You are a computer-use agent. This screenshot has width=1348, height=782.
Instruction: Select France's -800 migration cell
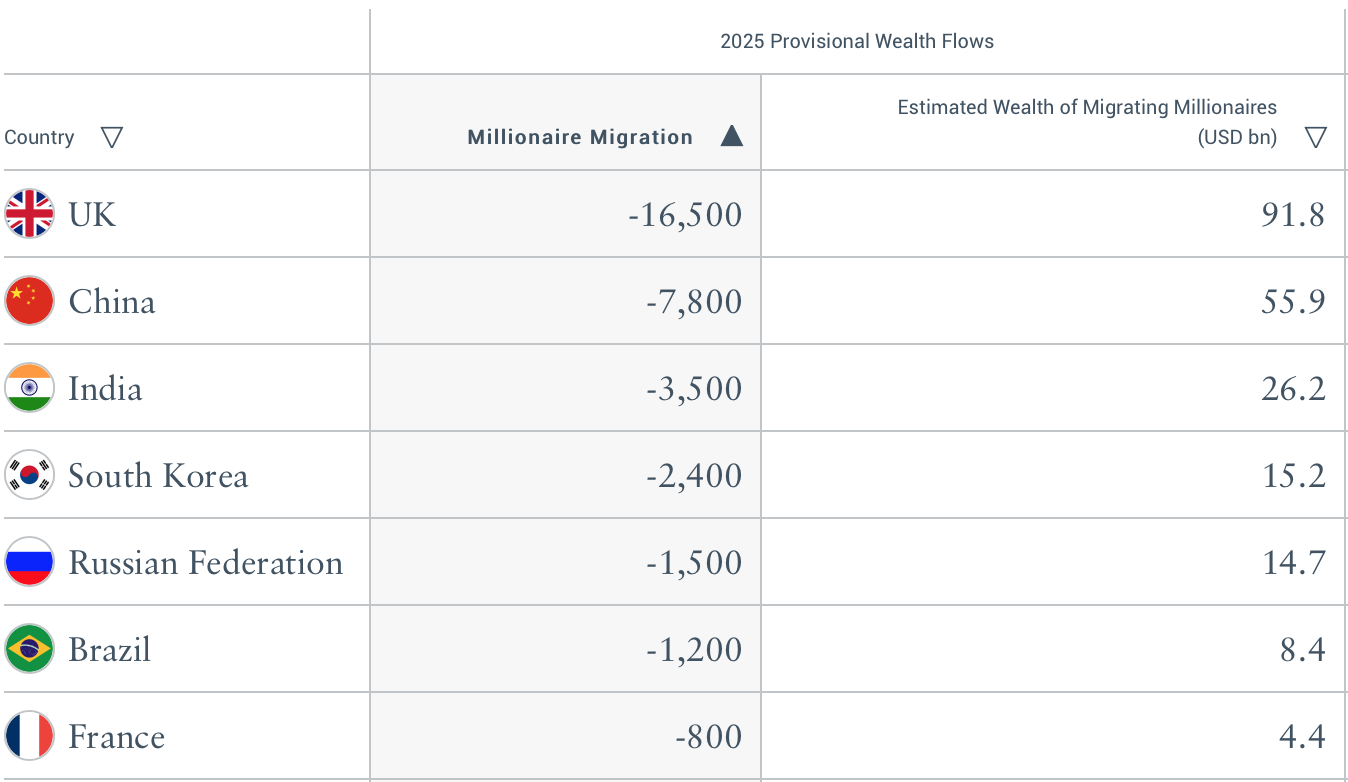[x=708, y=737]
